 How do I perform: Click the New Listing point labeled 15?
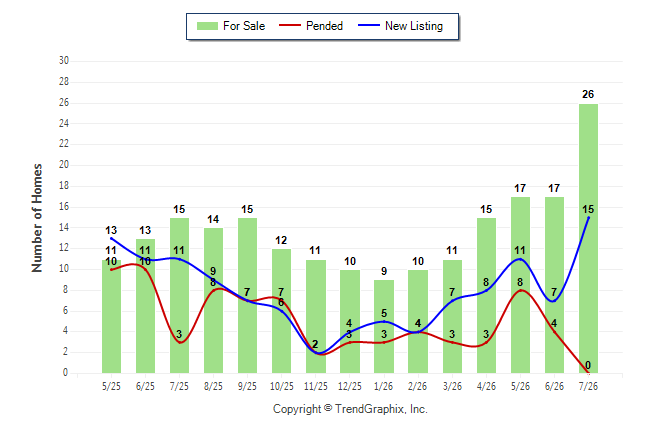coord(588,217)
